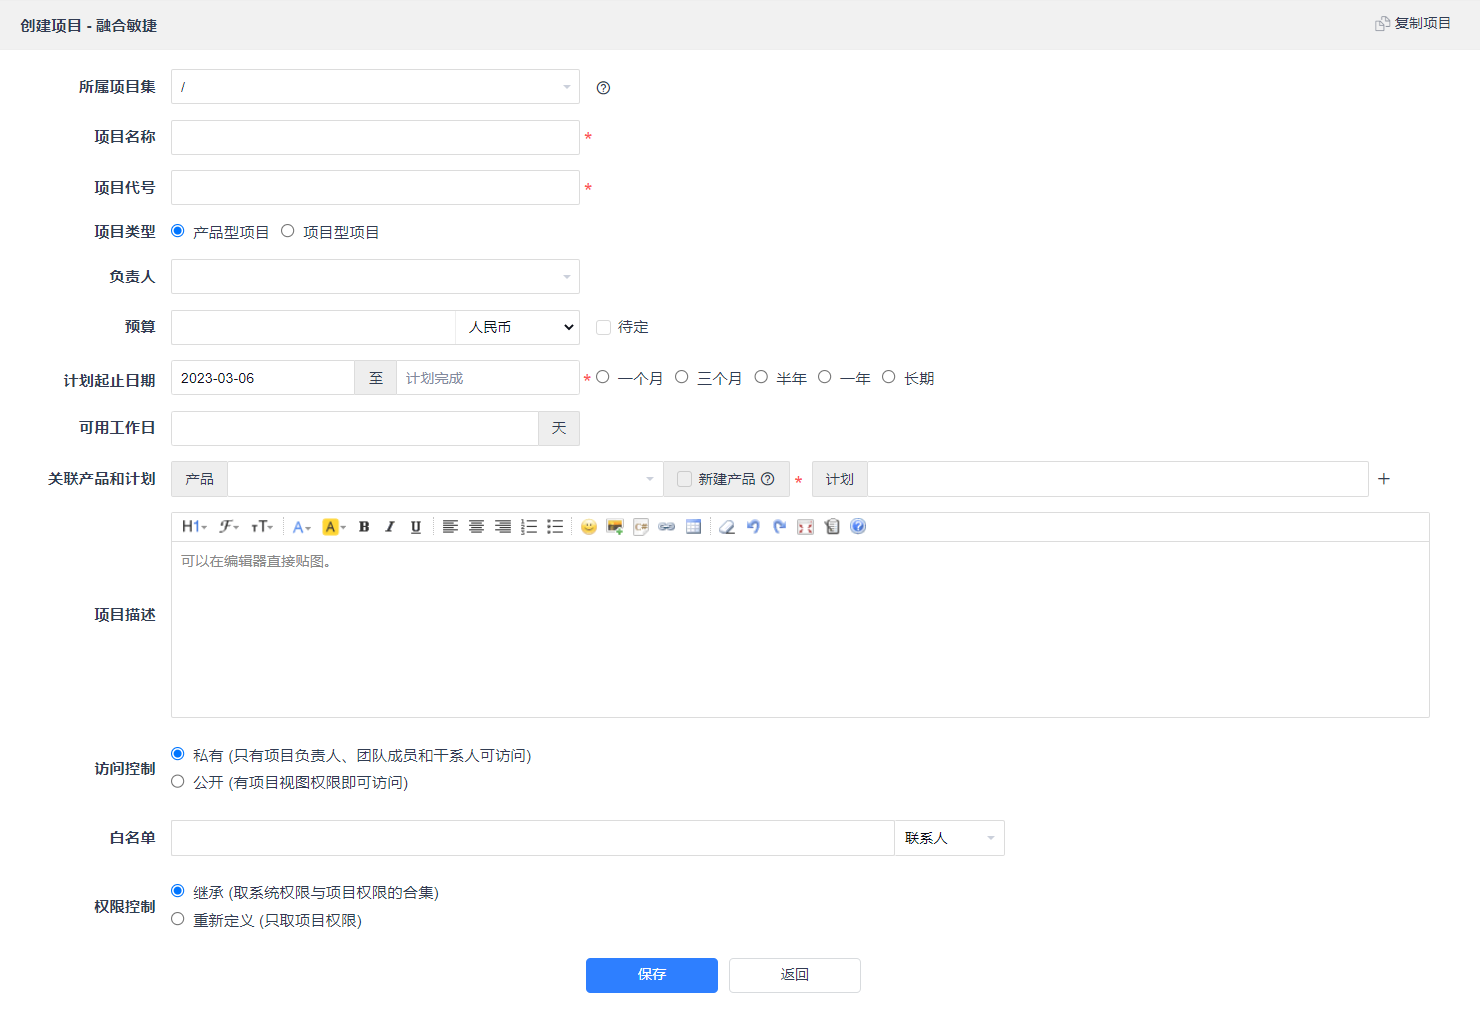This screenshot has width=1480, height=1018.
Task: Open the text background color picker
Action: [x=334, y=527]
